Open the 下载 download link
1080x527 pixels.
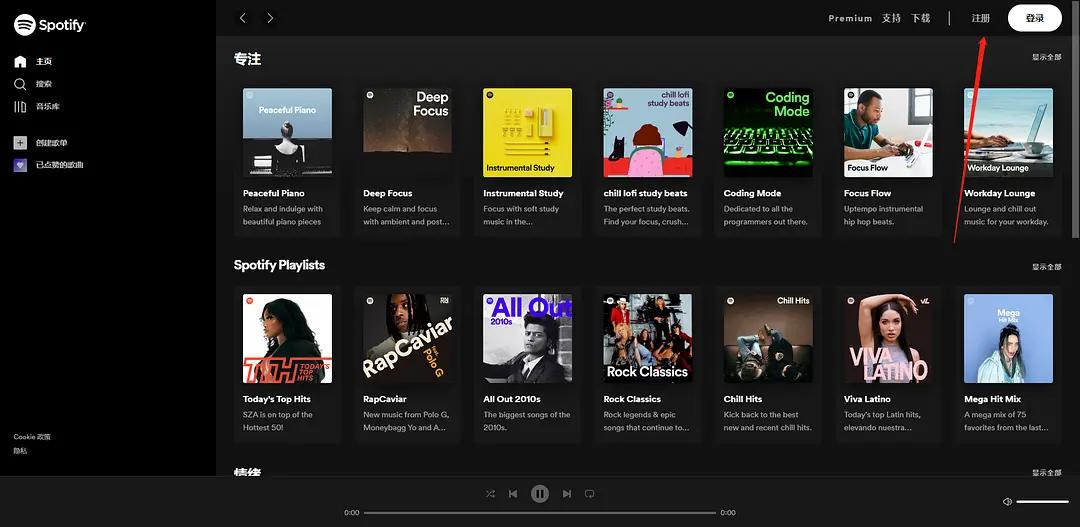pos(921,19)
